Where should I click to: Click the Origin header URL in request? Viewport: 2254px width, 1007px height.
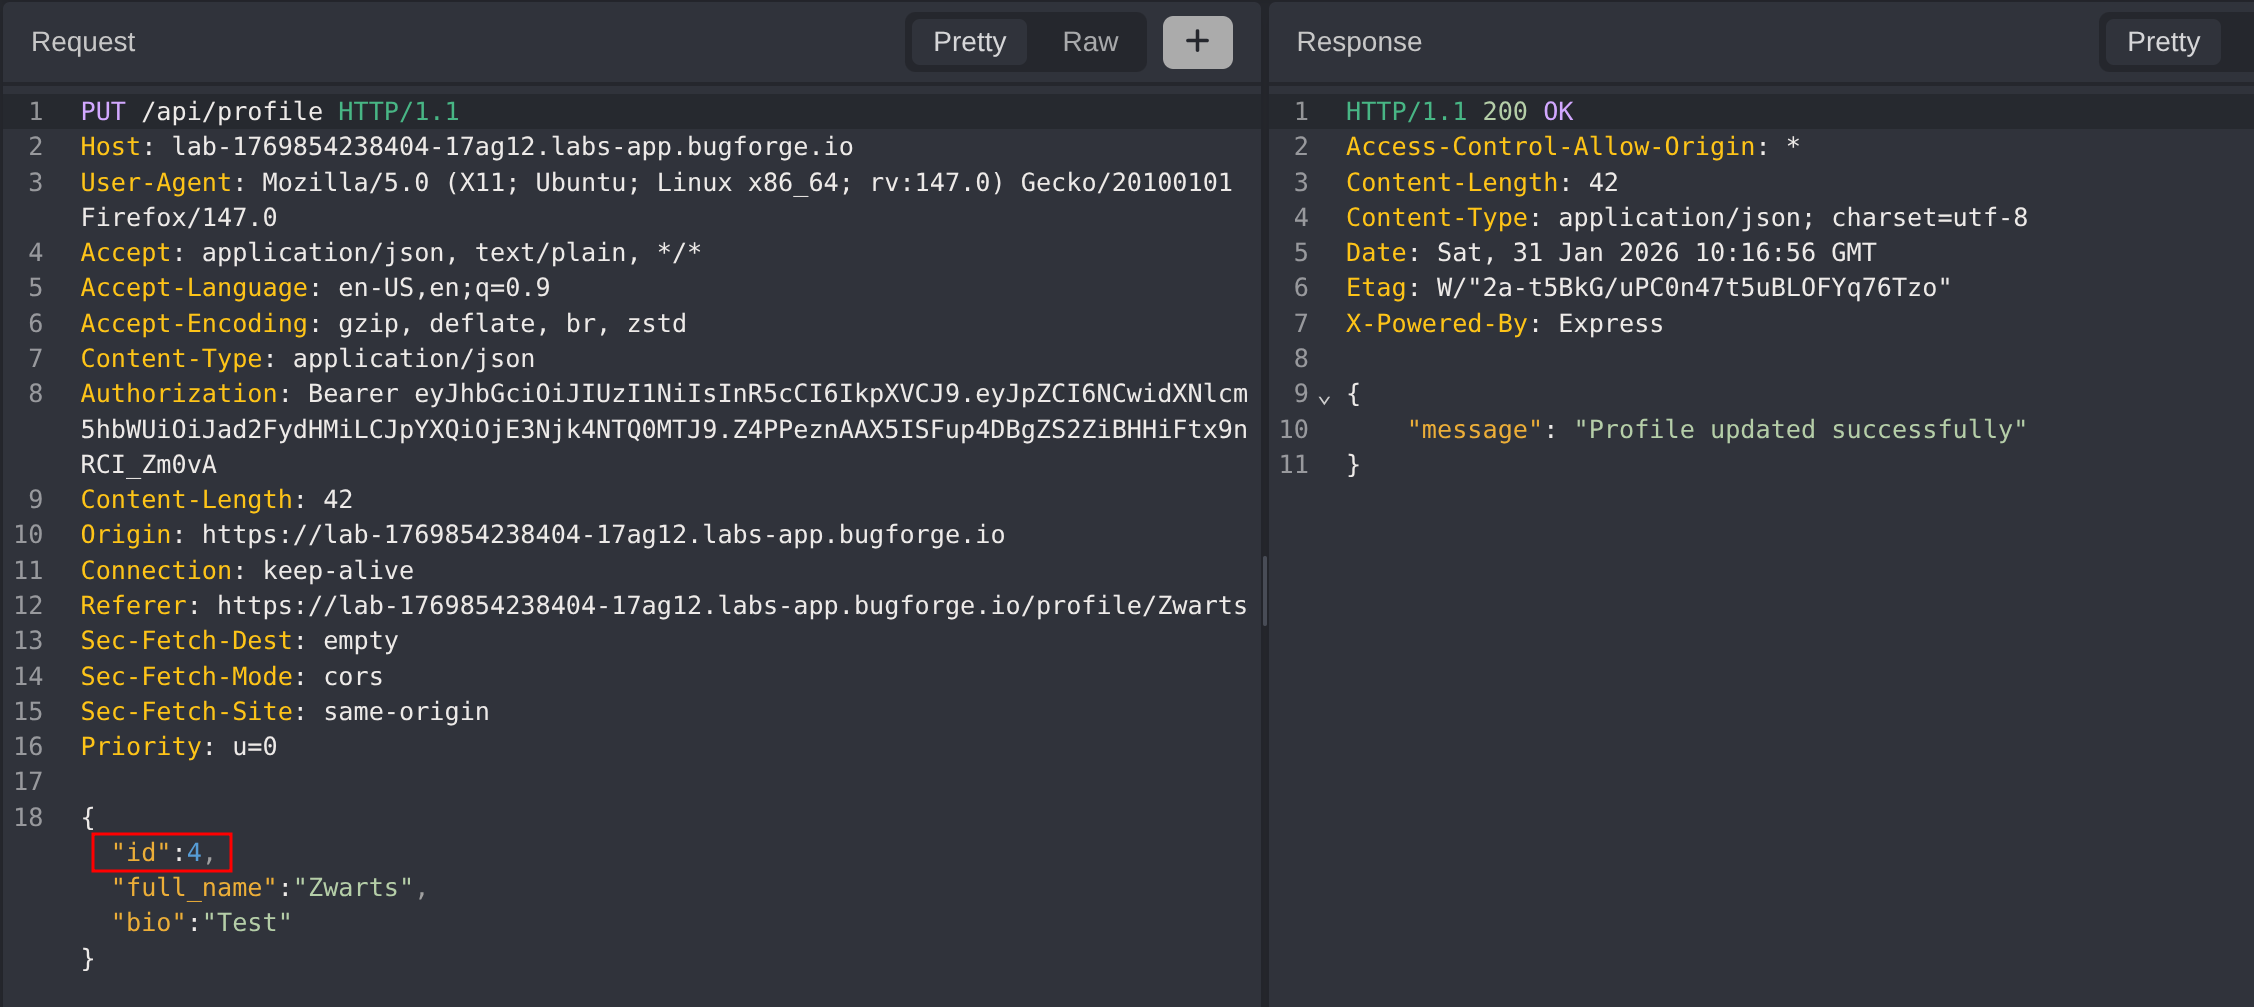[603, 535]
